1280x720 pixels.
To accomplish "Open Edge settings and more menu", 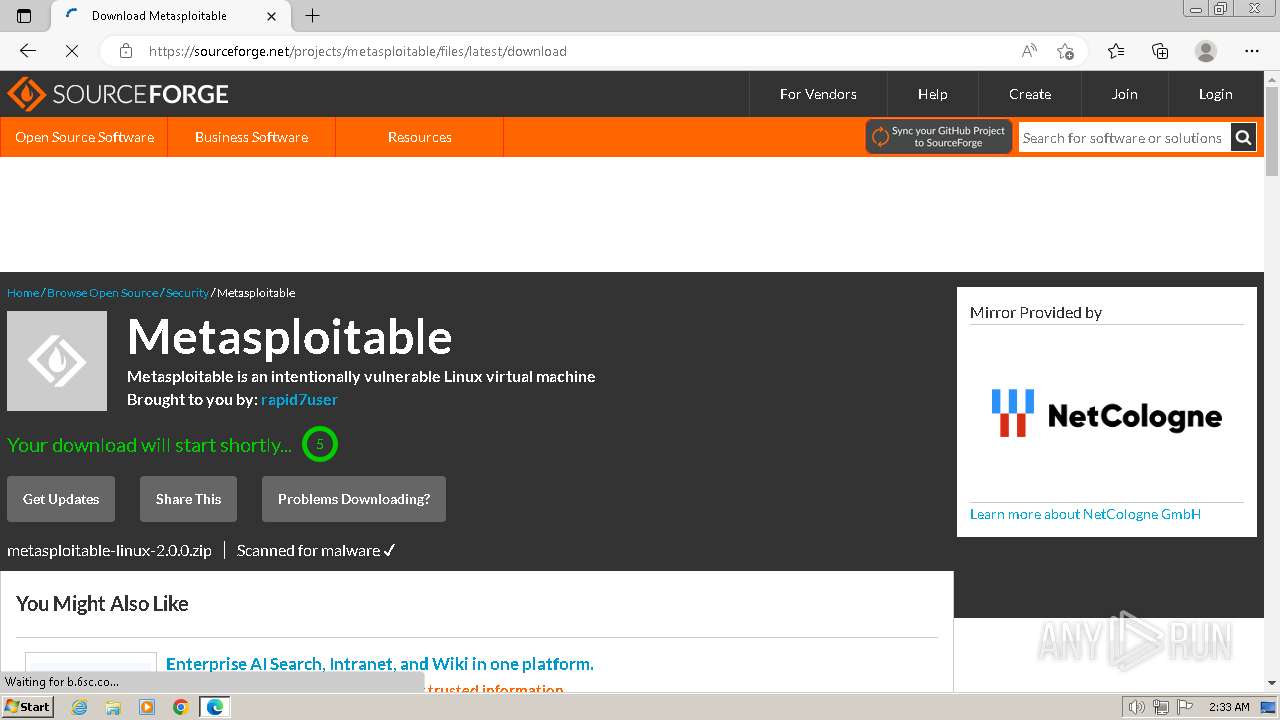I will (x=1252, y=51).
